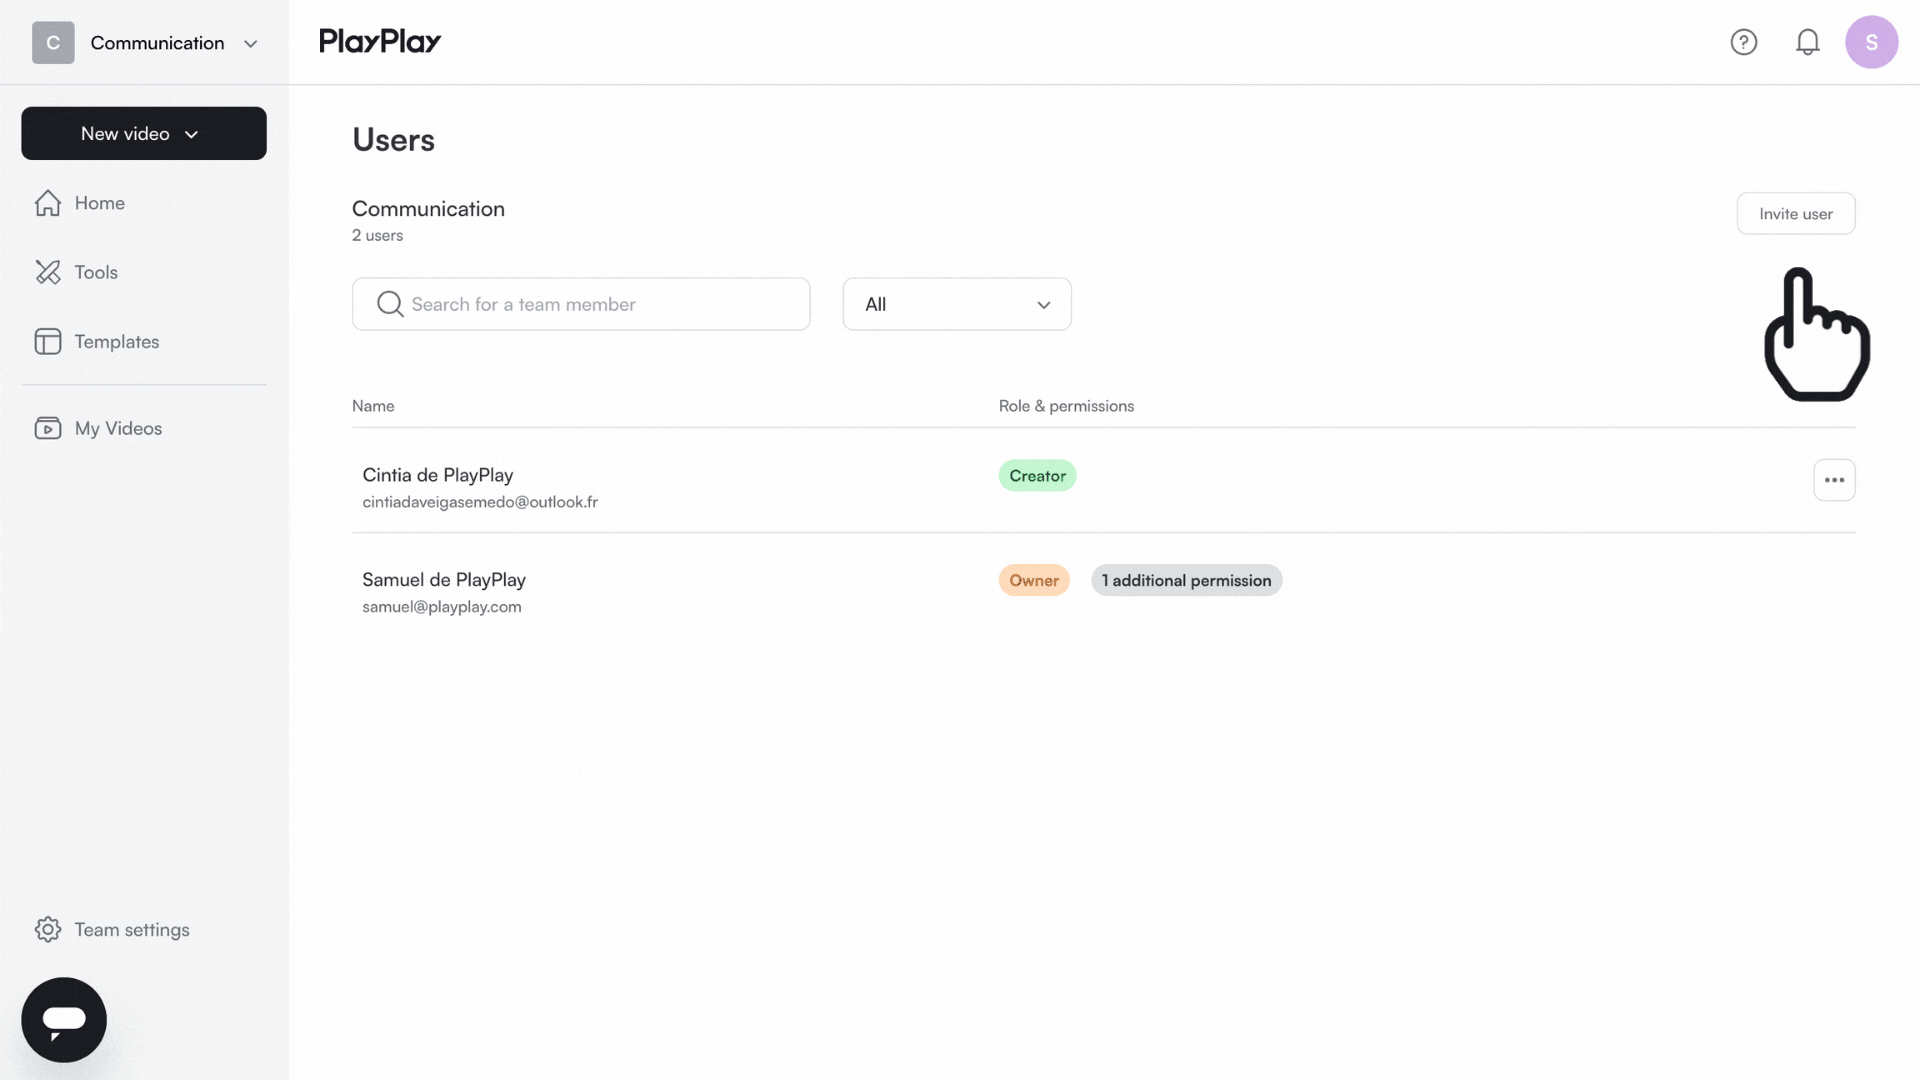The width and height of the screenshot is (1920, 1080).
Task: Click the Owner role badge
Action: (x=1034, y=581)
